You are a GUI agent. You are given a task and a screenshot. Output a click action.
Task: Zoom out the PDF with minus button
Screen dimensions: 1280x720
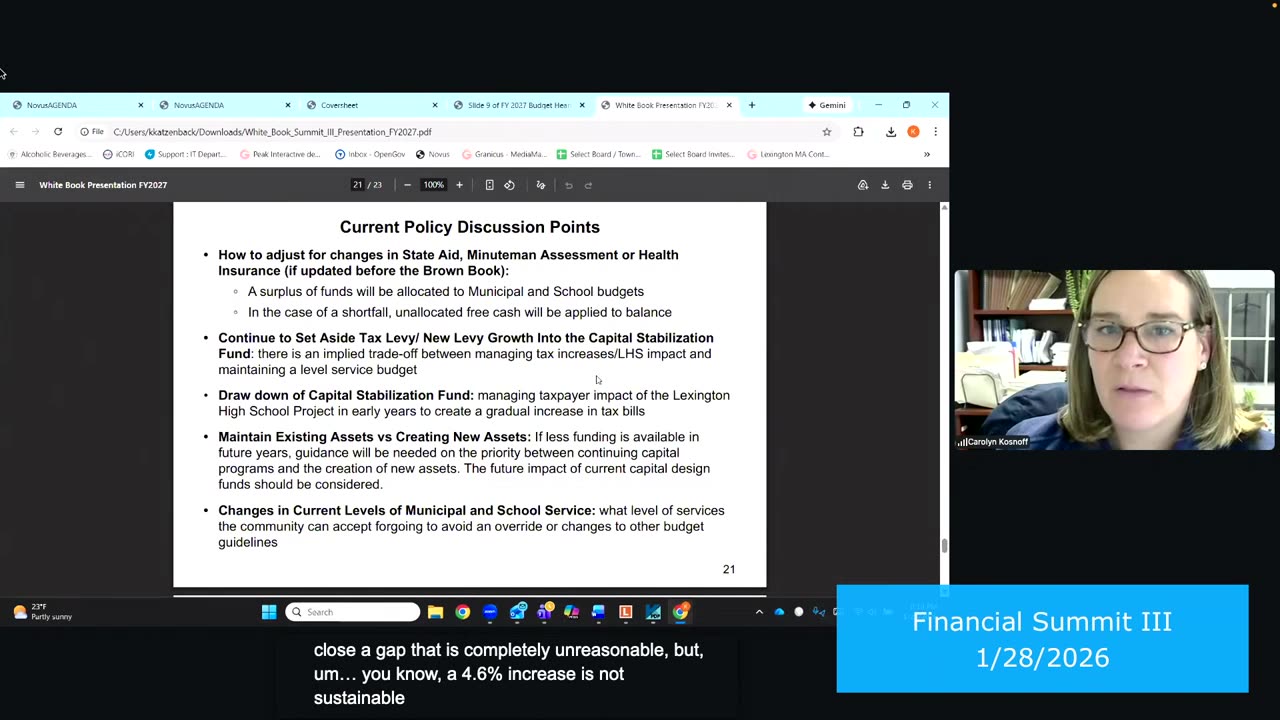pyautogui.click(x=407, y=185)
